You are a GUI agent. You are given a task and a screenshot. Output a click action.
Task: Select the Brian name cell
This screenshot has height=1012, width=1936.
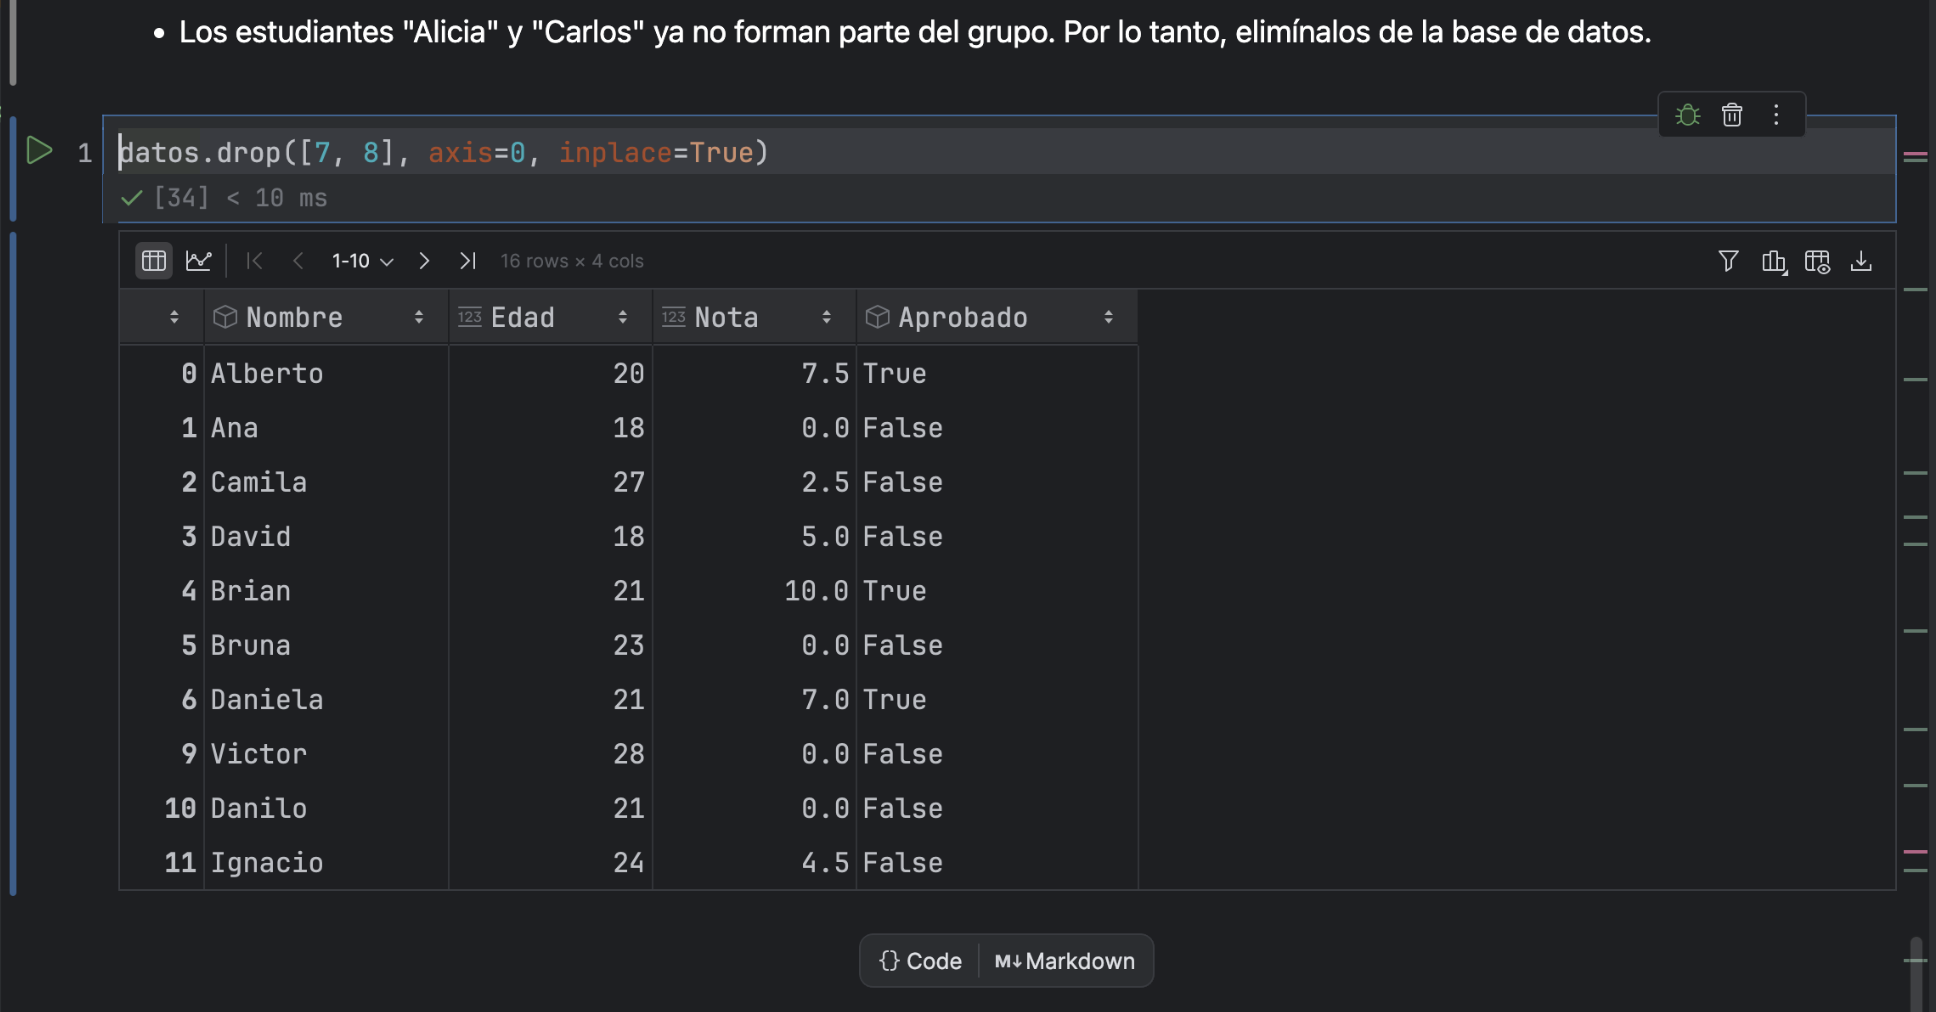point(326,591)
